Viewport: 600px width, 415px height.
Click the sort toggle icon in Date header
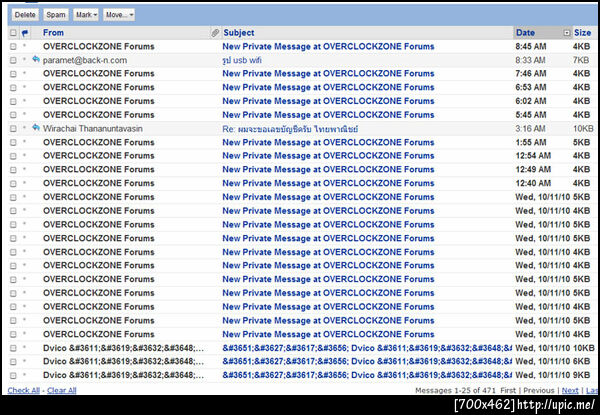(x=567, y=33)
